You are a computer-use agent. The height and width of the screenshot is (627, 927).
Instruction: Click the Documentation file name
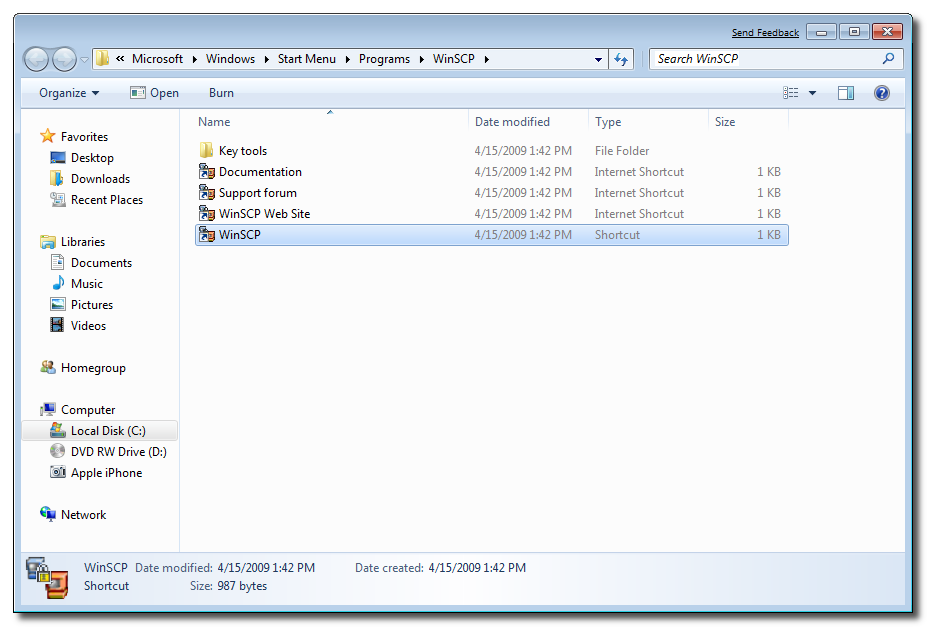(260, 172)
